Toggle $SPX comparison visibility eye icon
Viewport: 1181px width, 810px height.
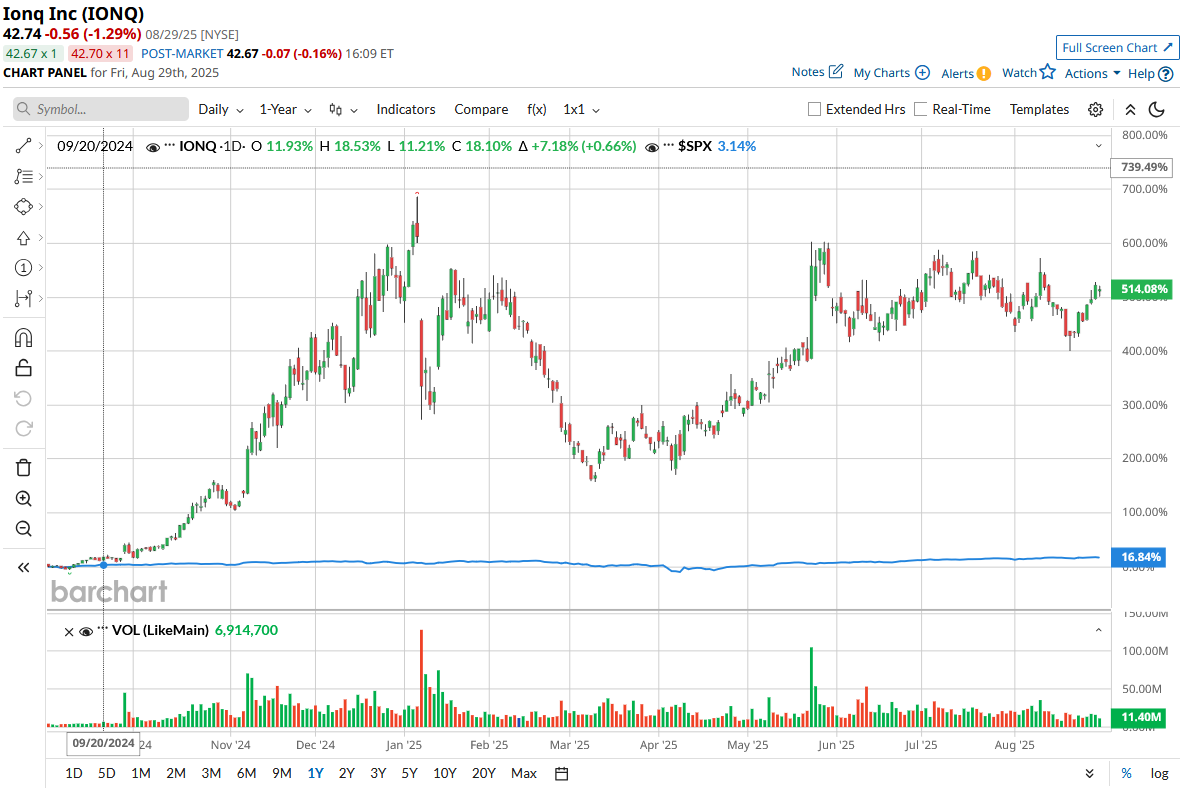(x=652, y=147)
